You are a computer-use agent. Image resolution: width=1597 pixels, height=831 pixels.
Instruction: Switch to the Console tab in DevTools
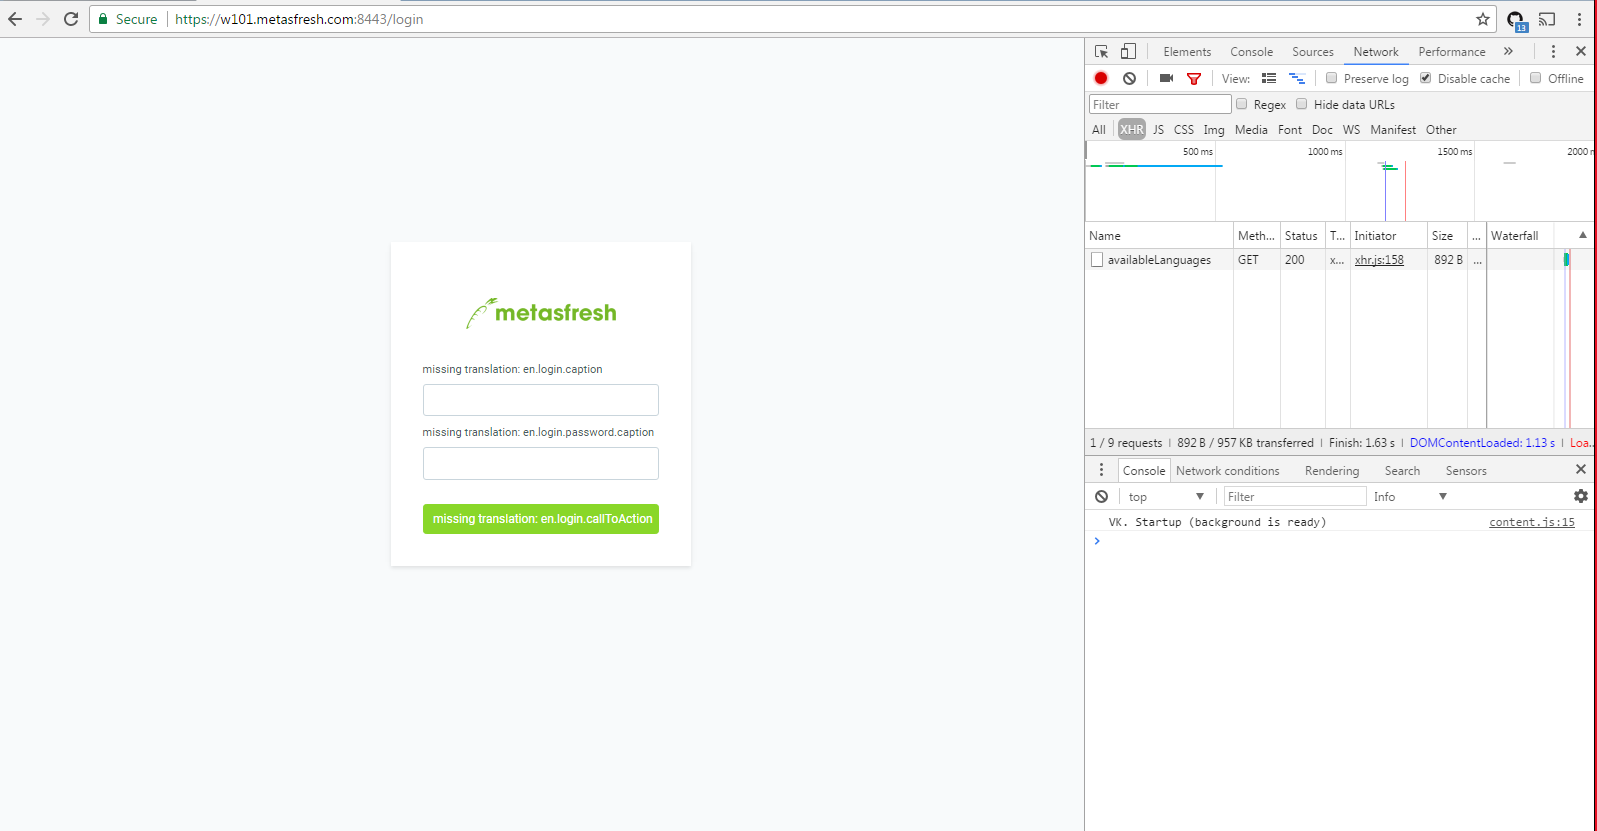pos(1252,51)
